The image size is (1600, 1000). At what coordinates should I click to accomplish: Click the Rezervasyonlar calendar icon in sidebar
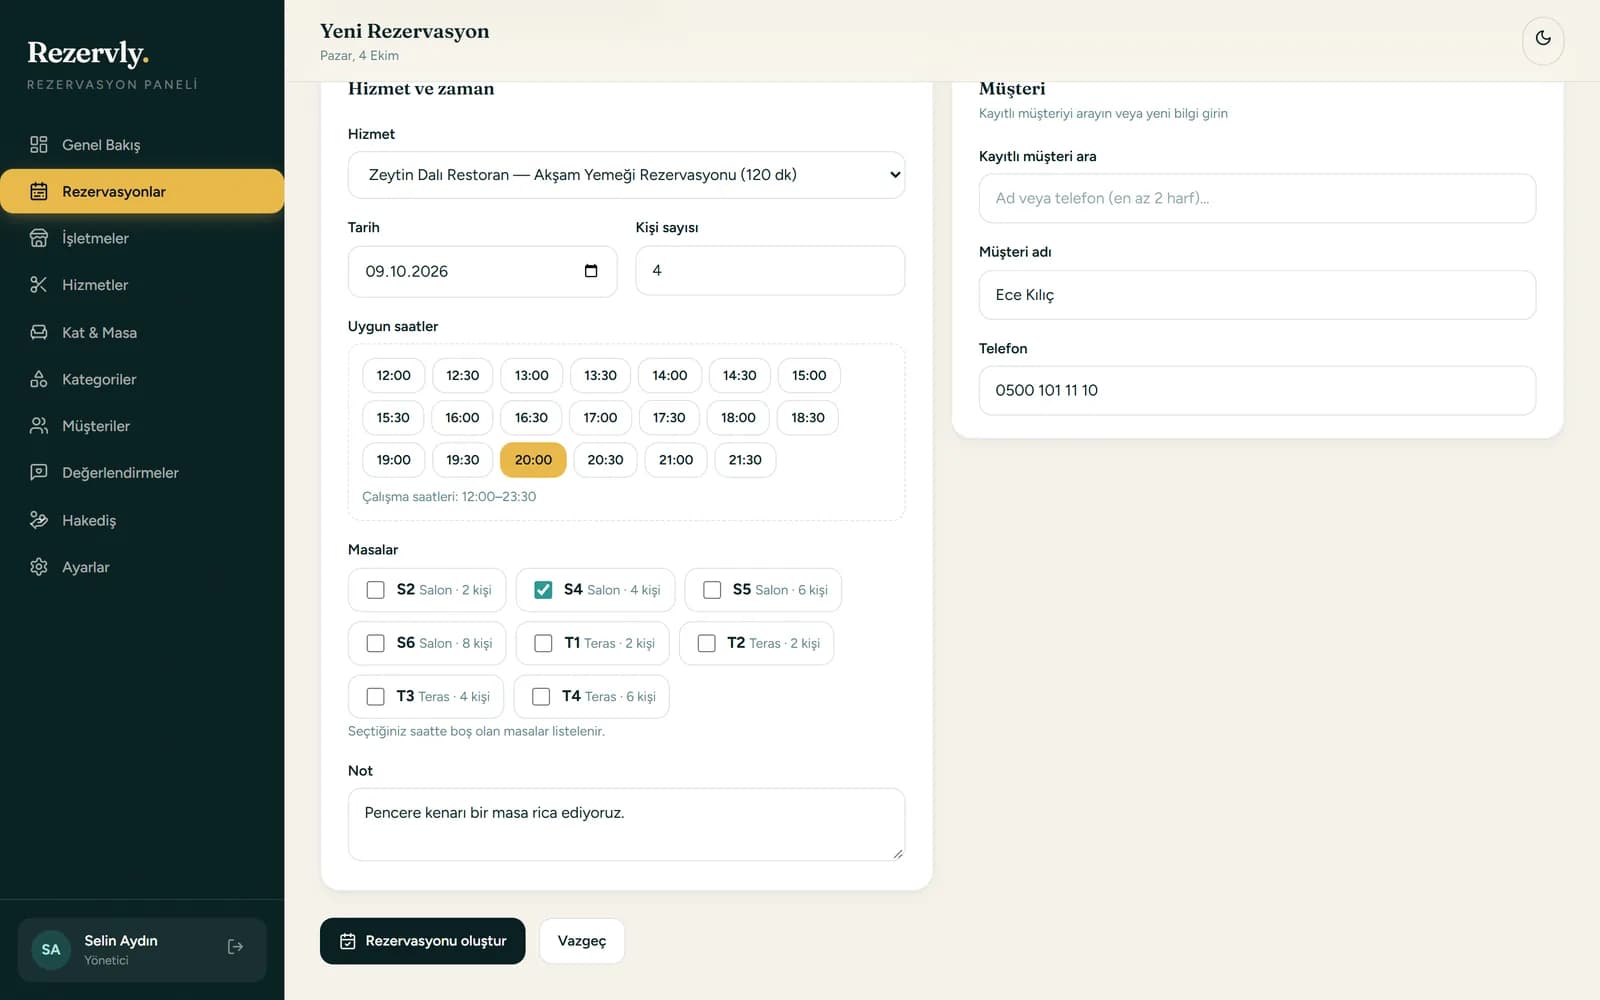[39, 191]
